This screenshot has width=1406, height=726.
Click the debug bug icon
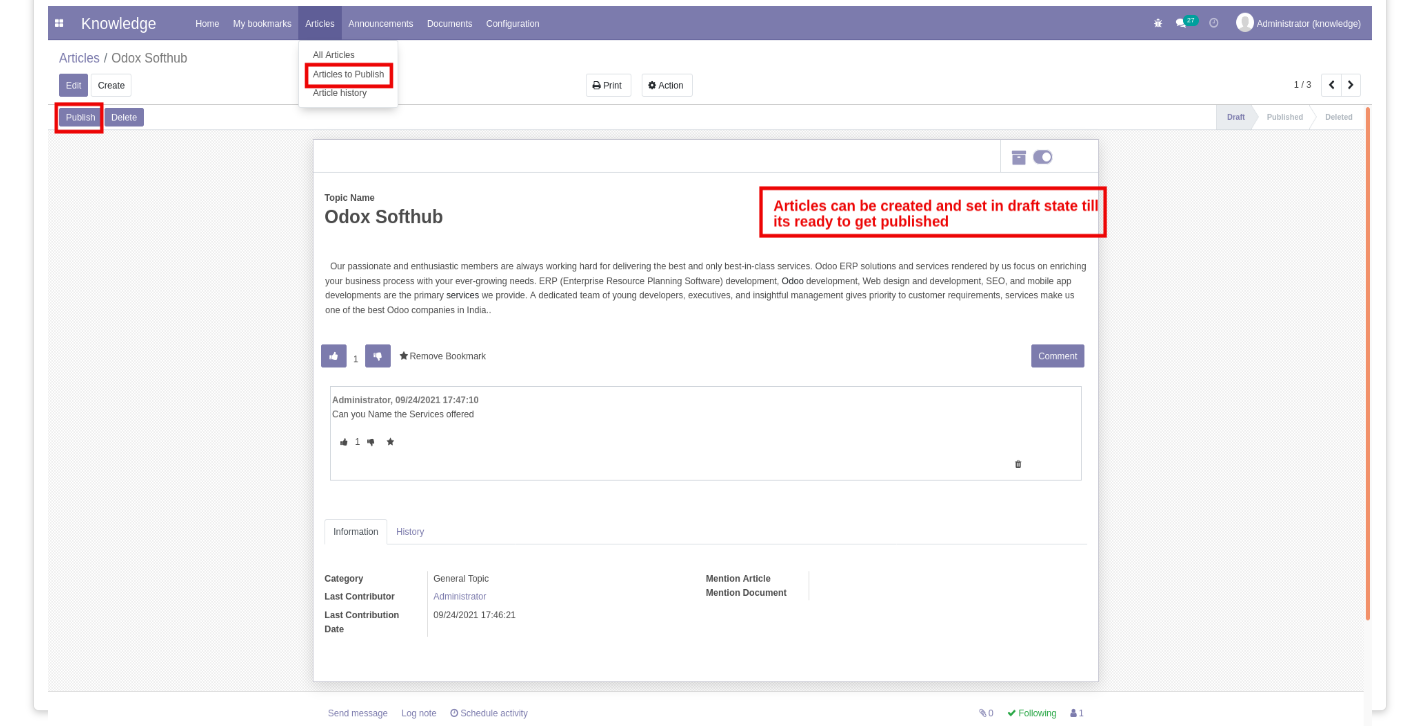(1158, 23)
